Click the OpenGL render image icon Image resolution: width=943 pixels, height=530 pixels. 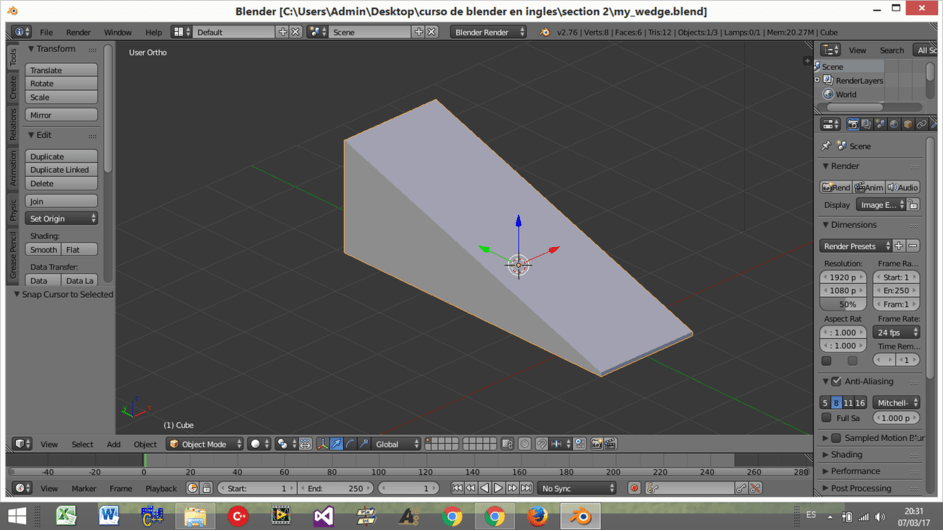[x=597, y=444]
